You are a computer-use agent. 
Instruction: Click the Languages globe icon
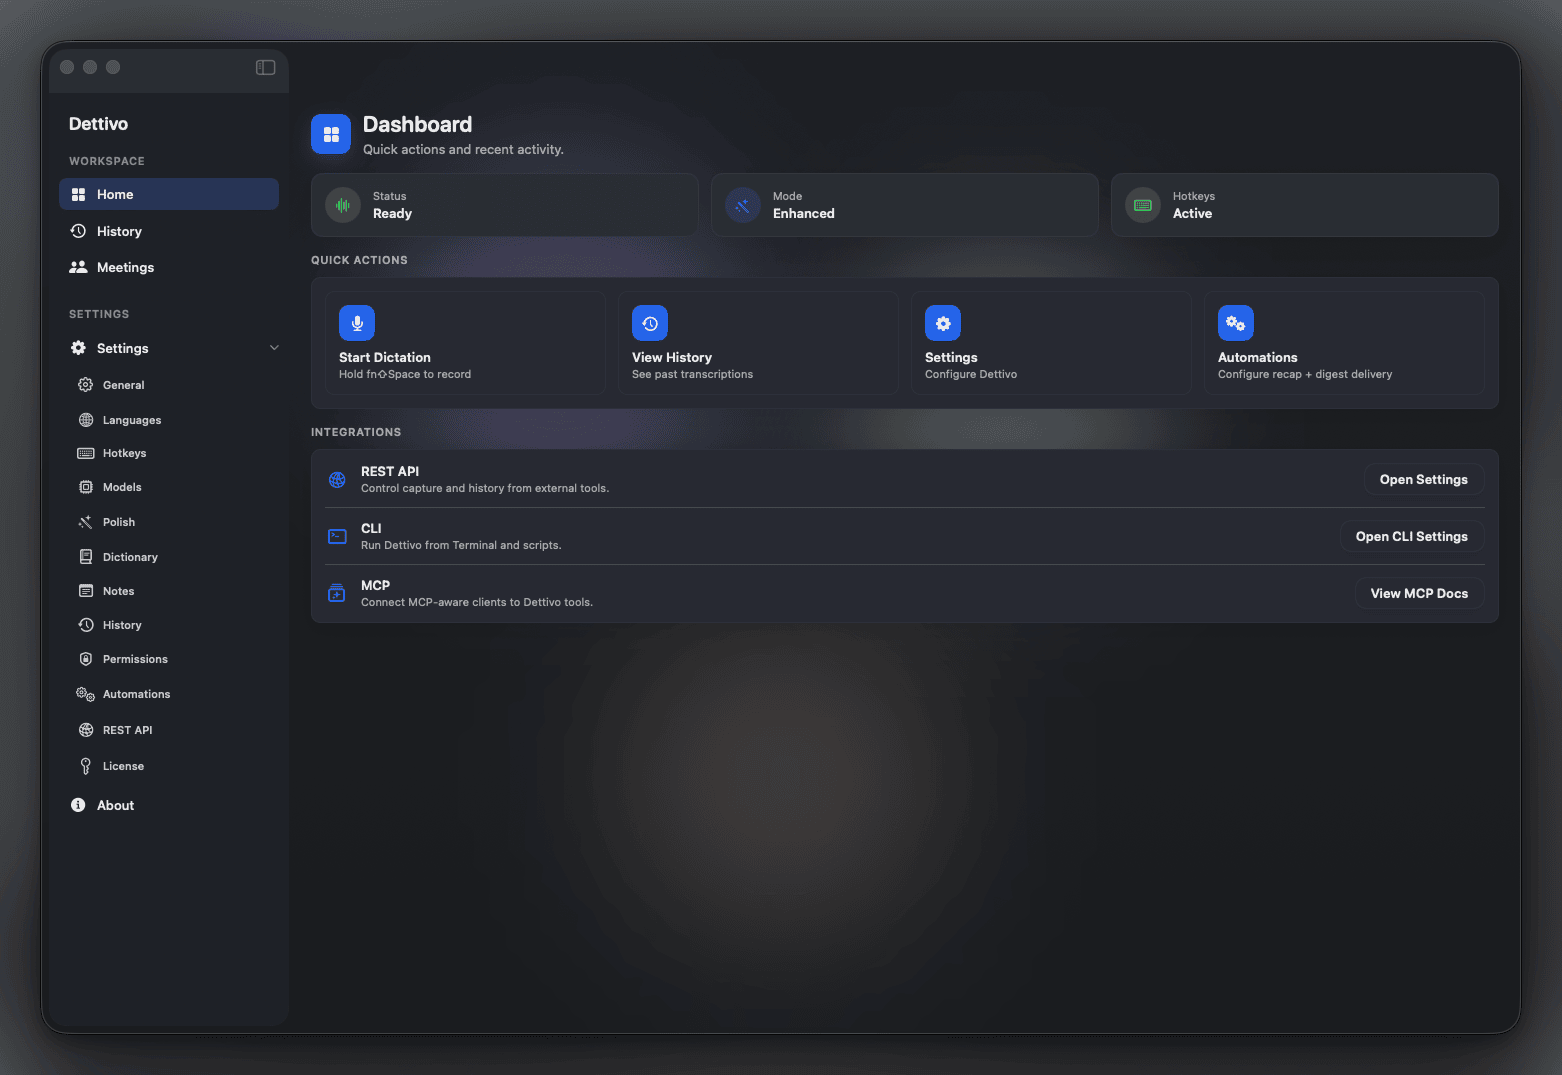tap(86, 420)
